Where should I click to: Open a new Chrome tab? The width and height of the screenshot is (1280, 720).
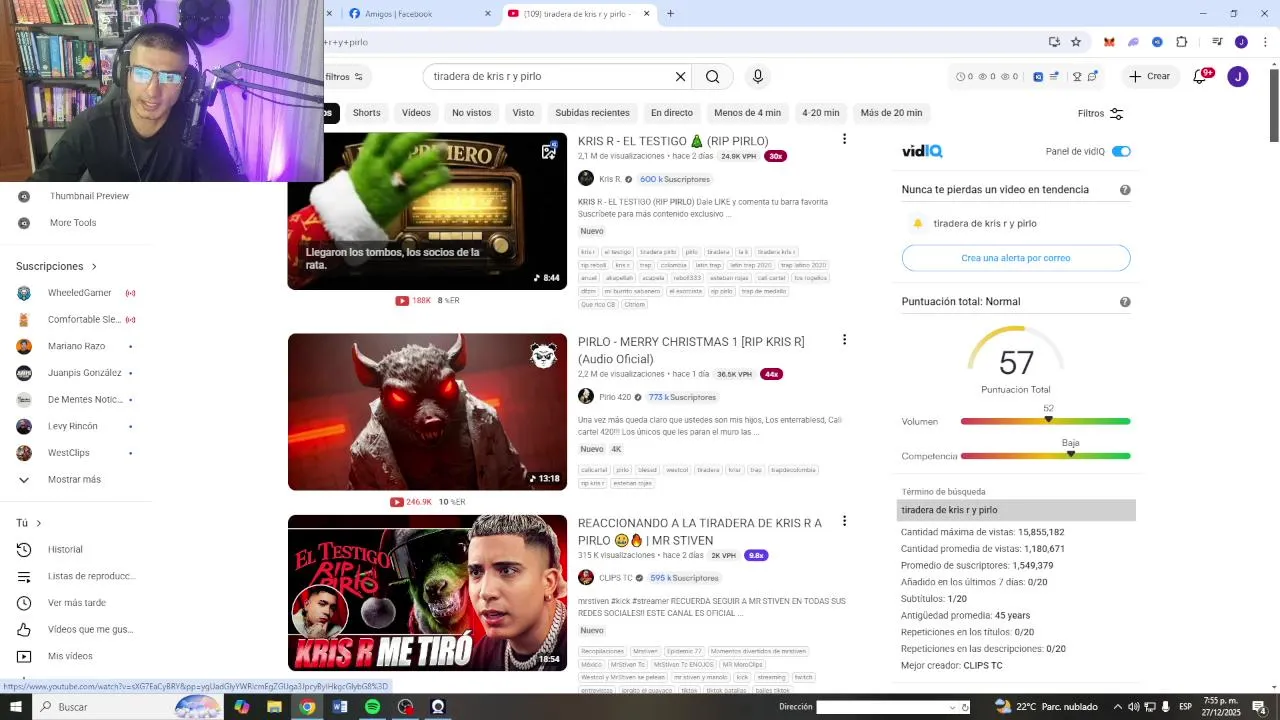670,14
